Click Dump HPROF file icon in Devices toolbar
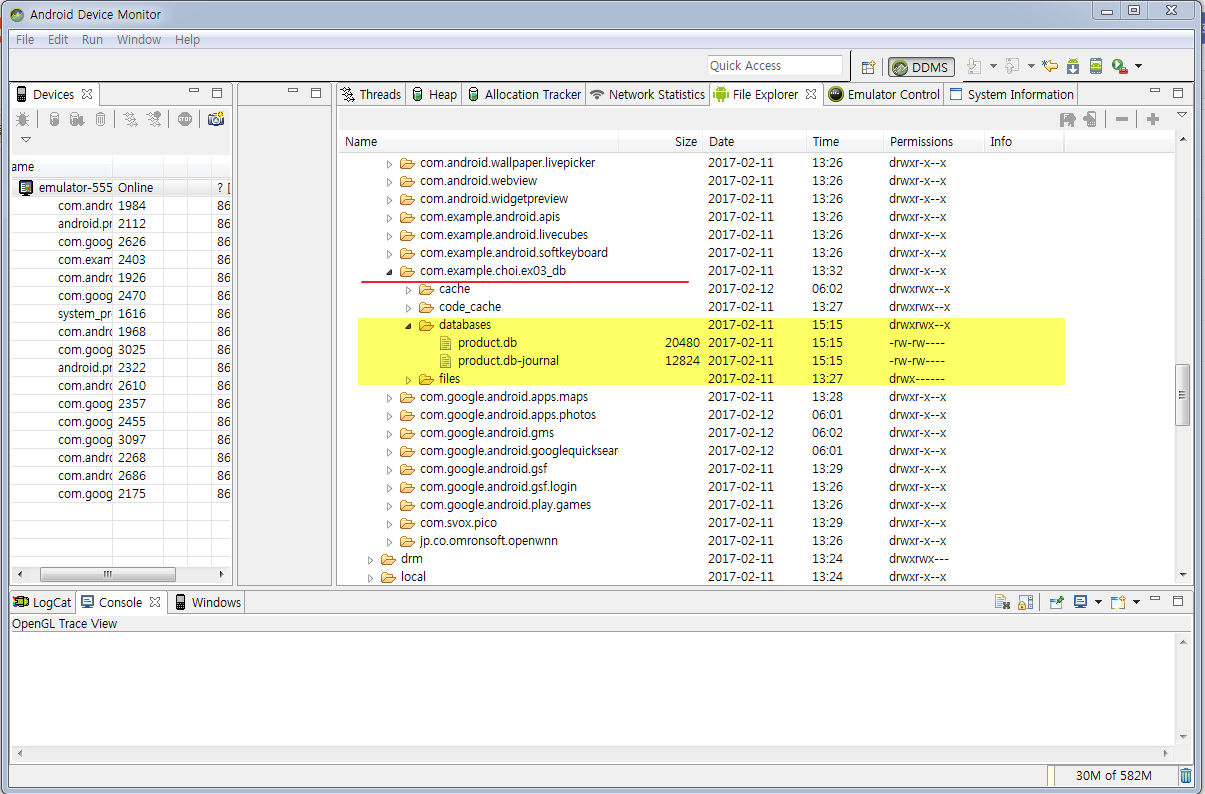Image resolution: width=1205 pixels, height=794 pixels. (78, 119)
